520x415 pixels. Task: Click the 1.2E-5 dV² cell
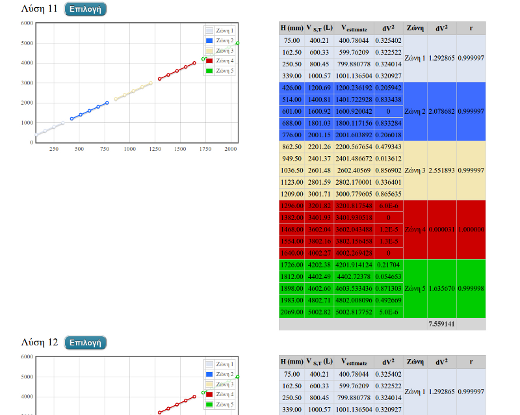388,229
